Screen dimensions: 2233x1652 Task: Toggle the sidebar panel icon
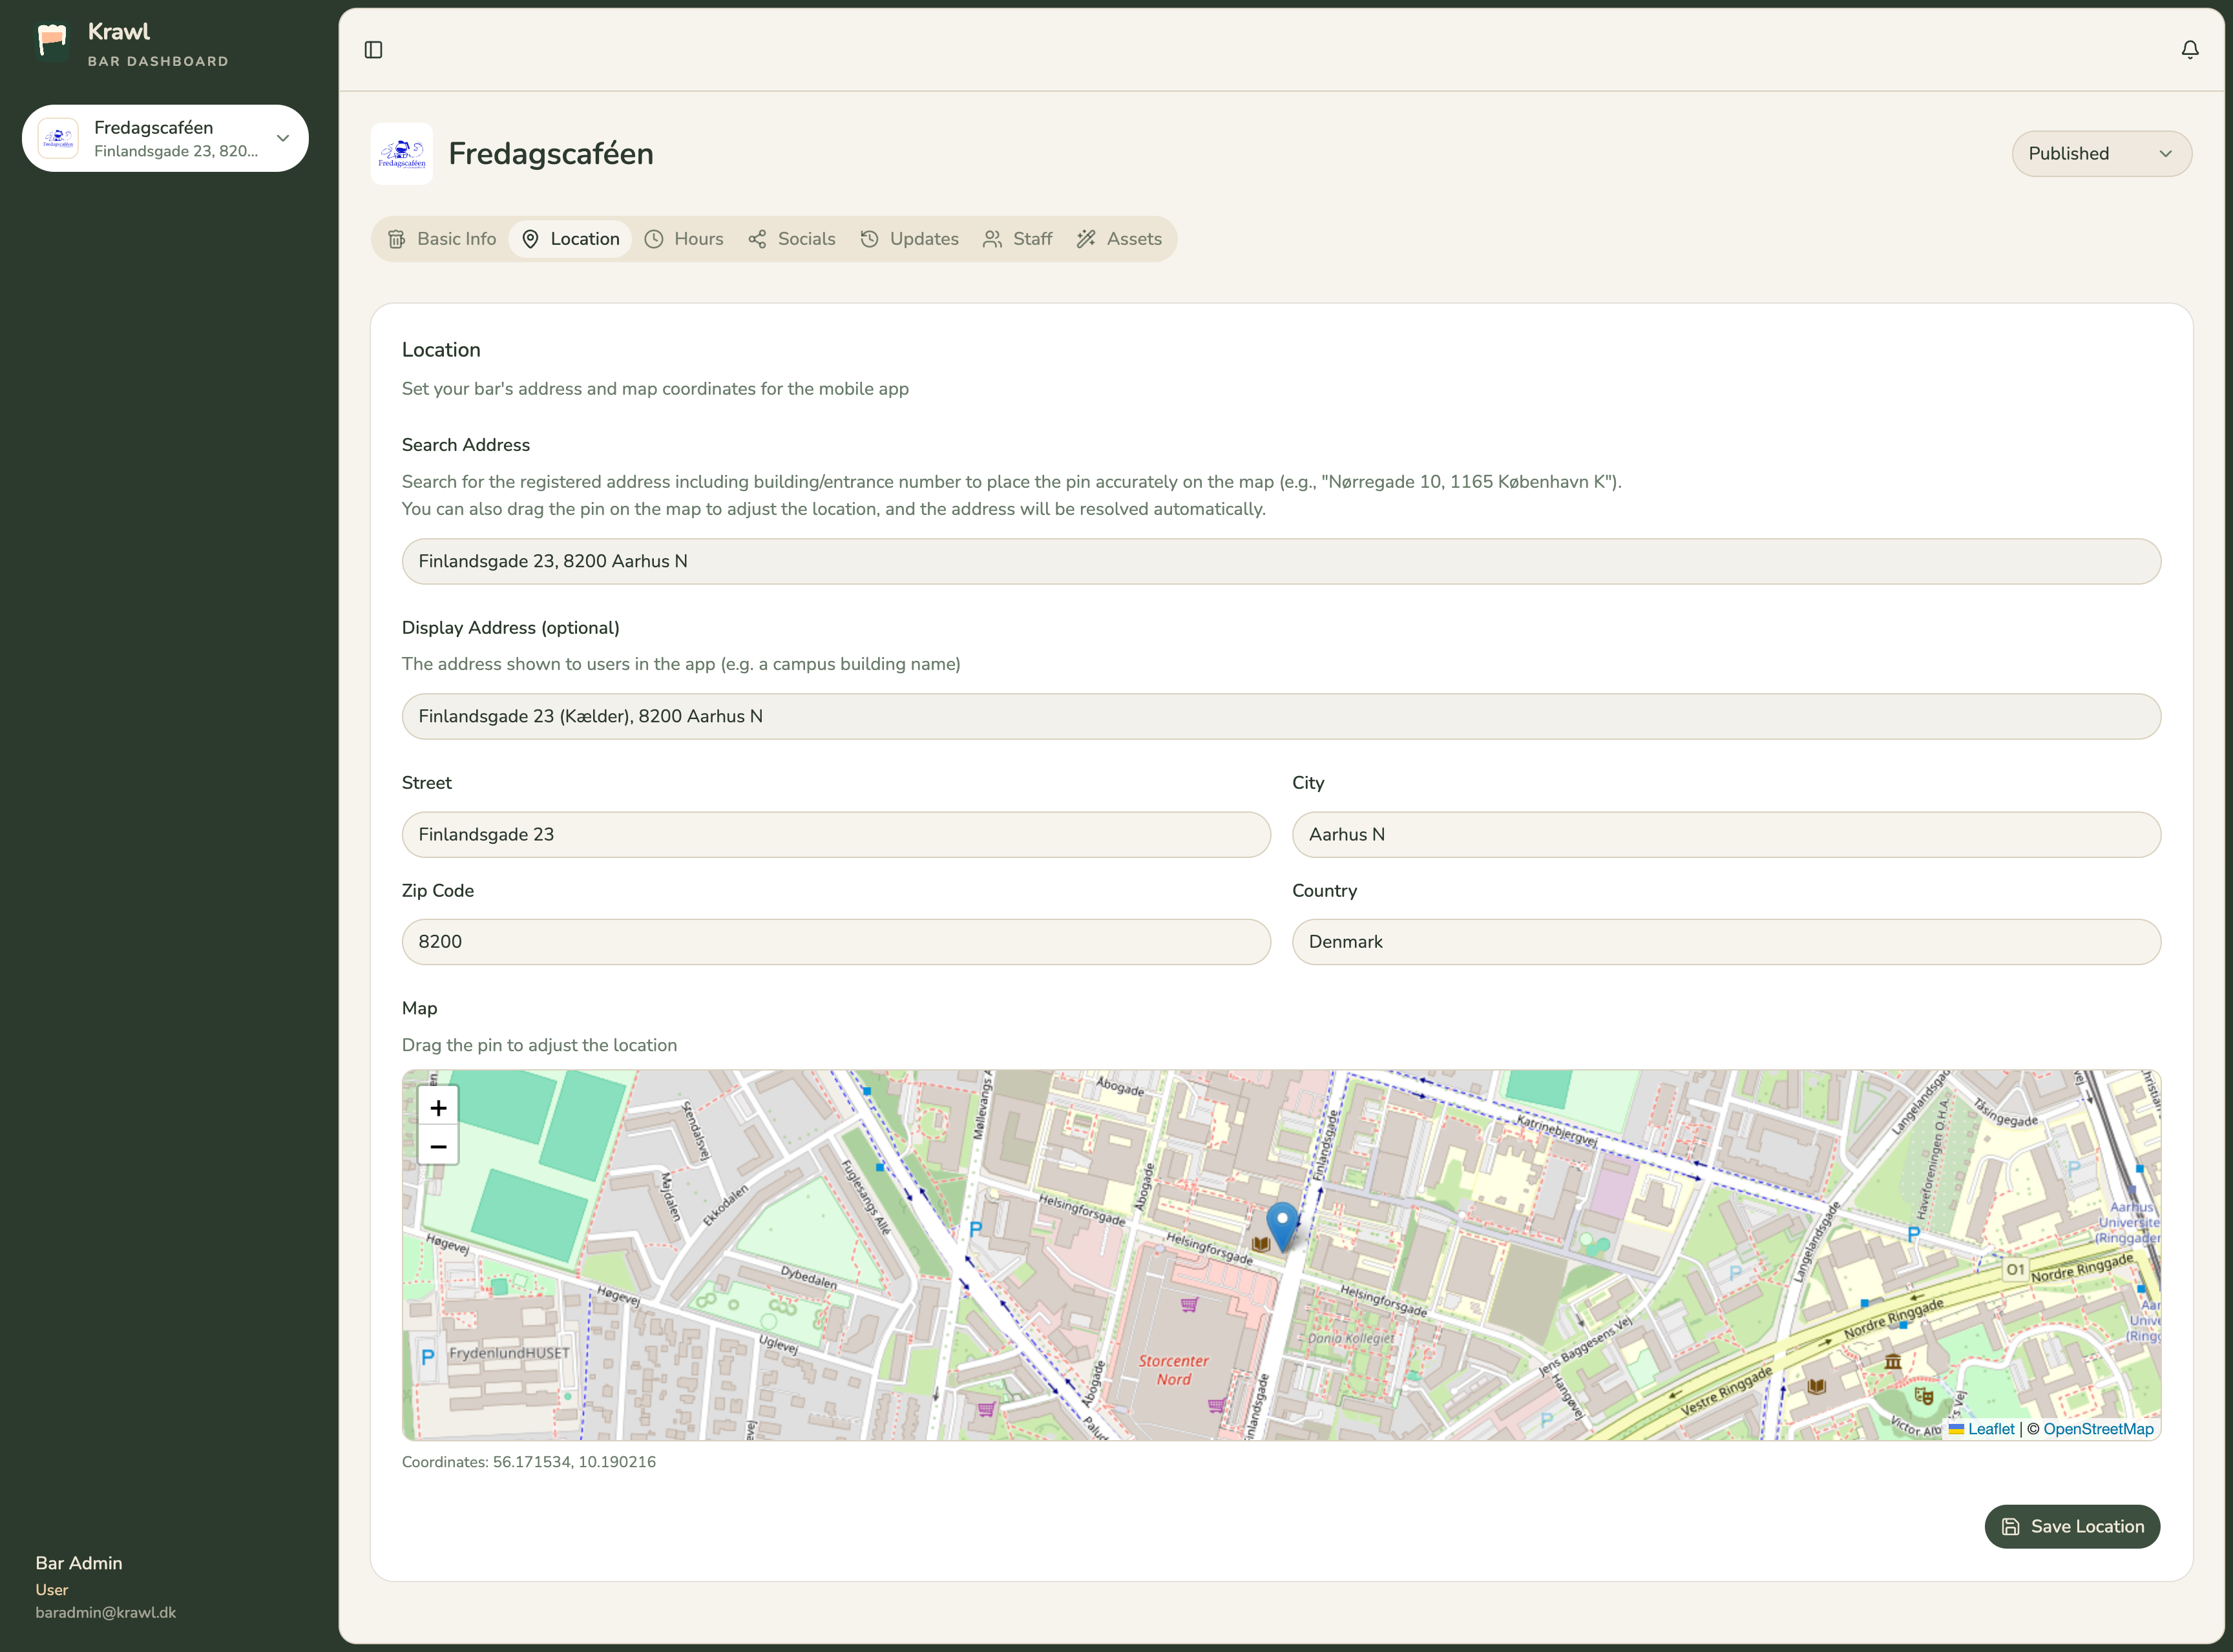tap(373, 50)
